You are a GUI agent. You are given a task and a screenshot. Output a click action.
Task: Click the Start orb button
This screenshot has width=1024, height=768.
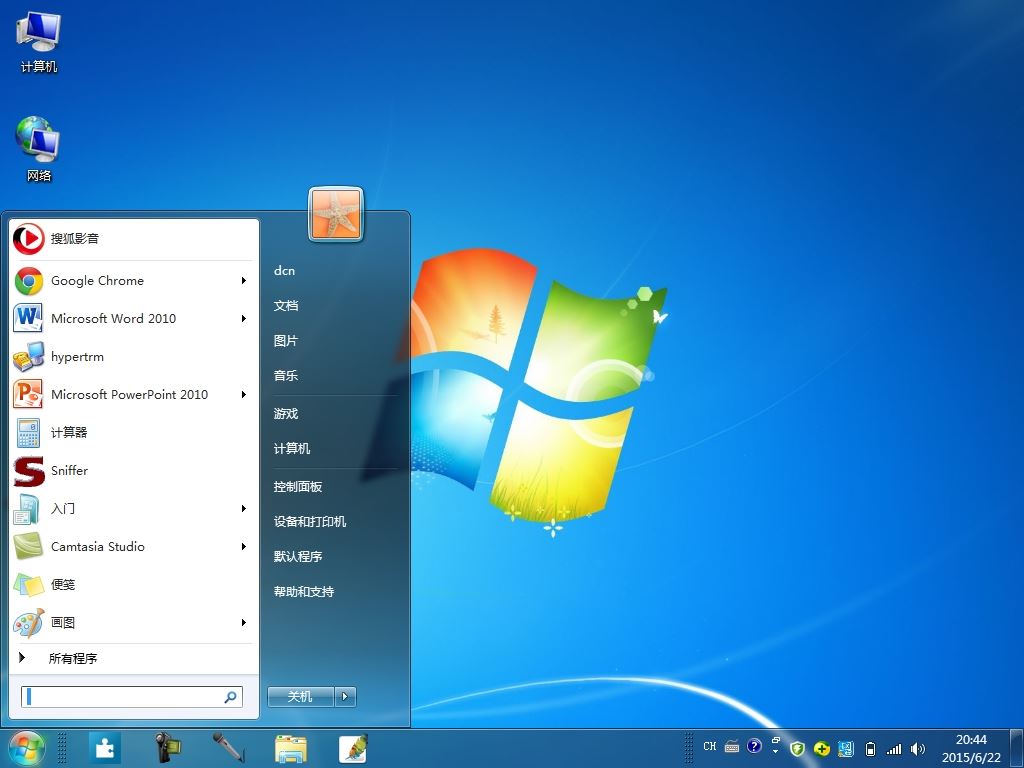pos(27,748)
